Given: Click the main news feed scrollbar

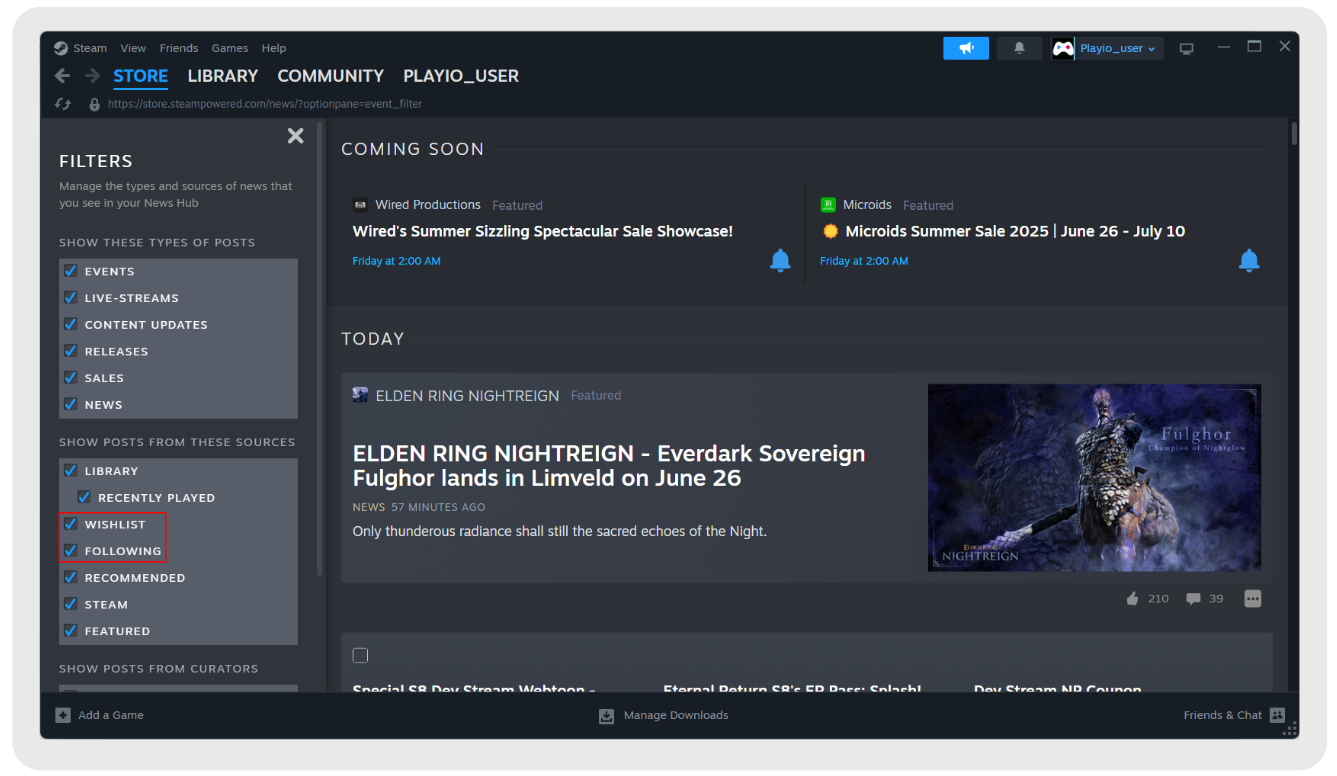Looking at the screenshot, I should (x=1294, y=134).
